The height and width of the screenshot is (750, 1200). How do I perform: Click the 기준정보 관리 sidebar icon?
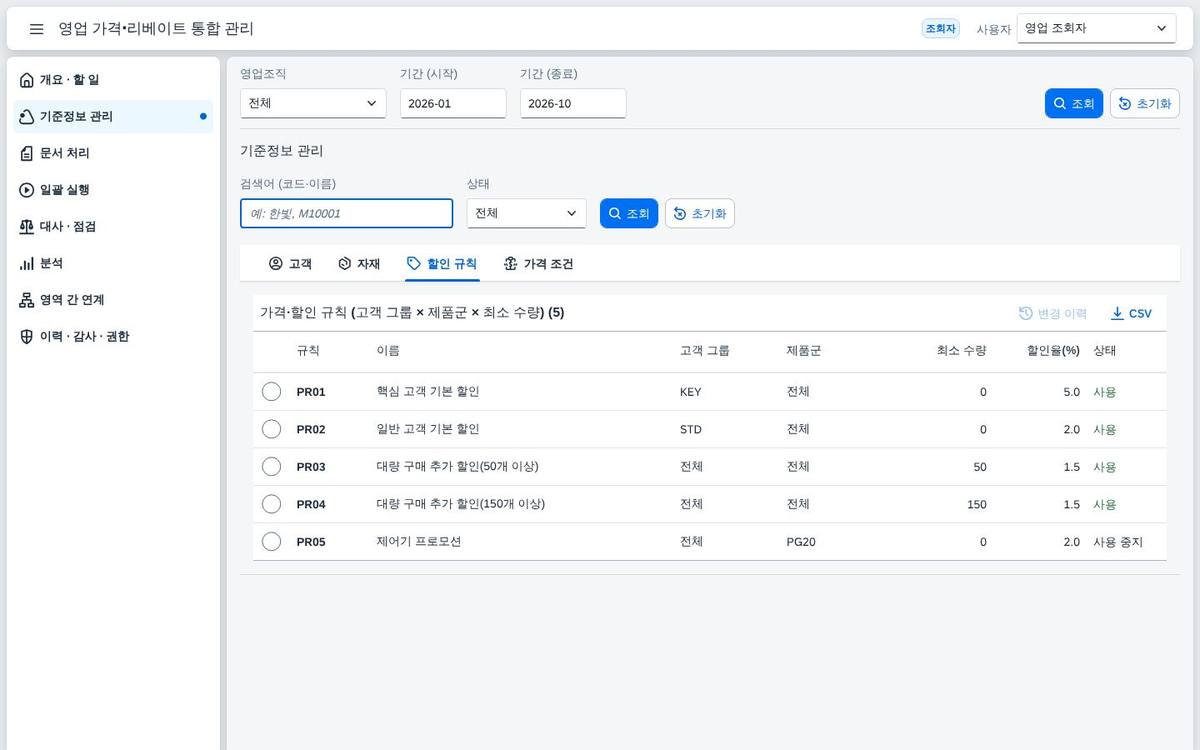pyautogui.click(x=27, y=117)
